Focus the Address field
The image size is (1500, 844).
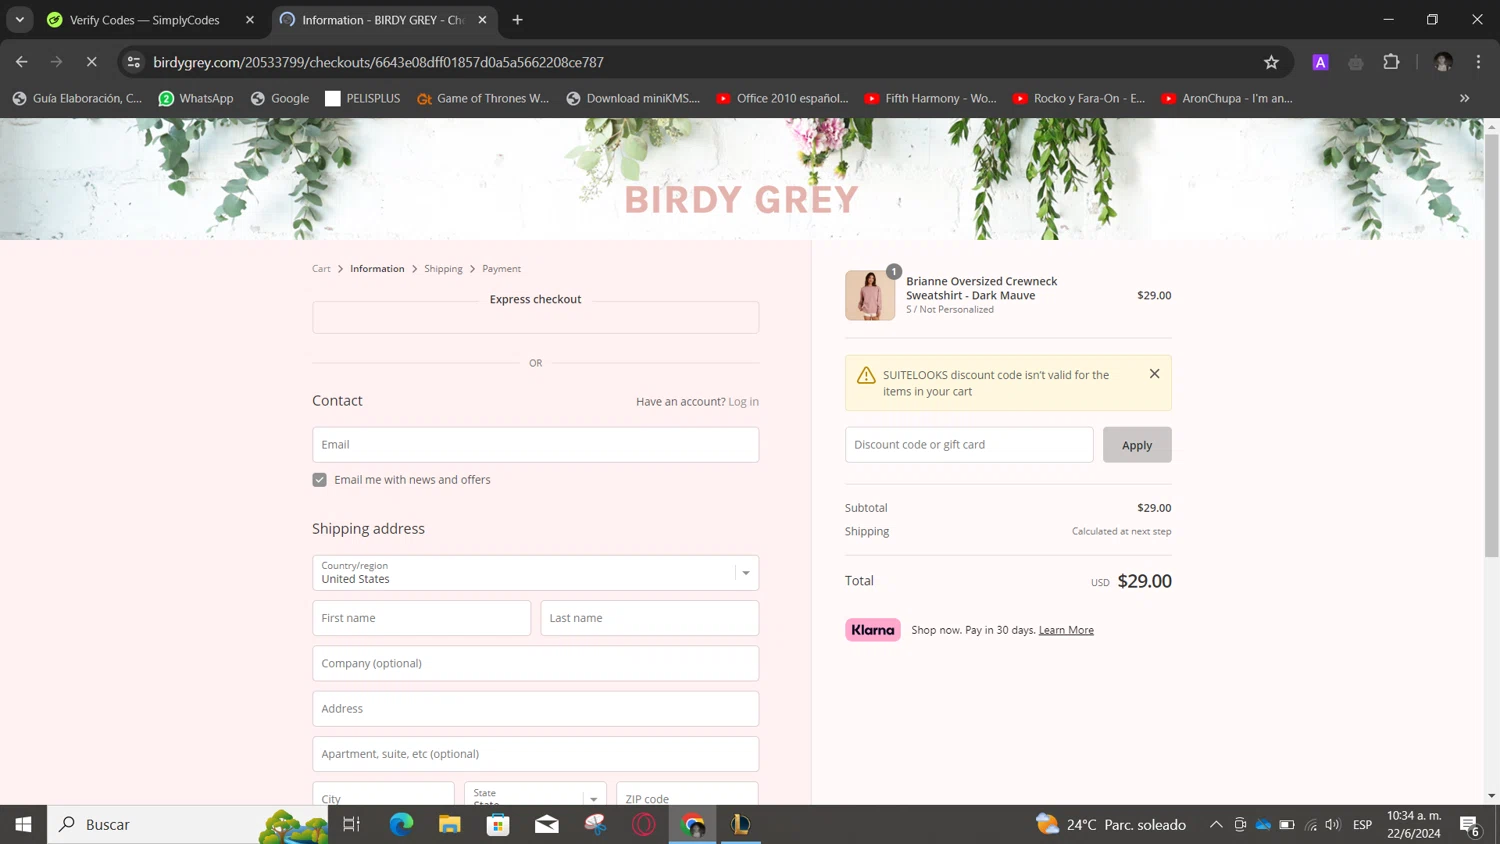click(x=535, y=709)
